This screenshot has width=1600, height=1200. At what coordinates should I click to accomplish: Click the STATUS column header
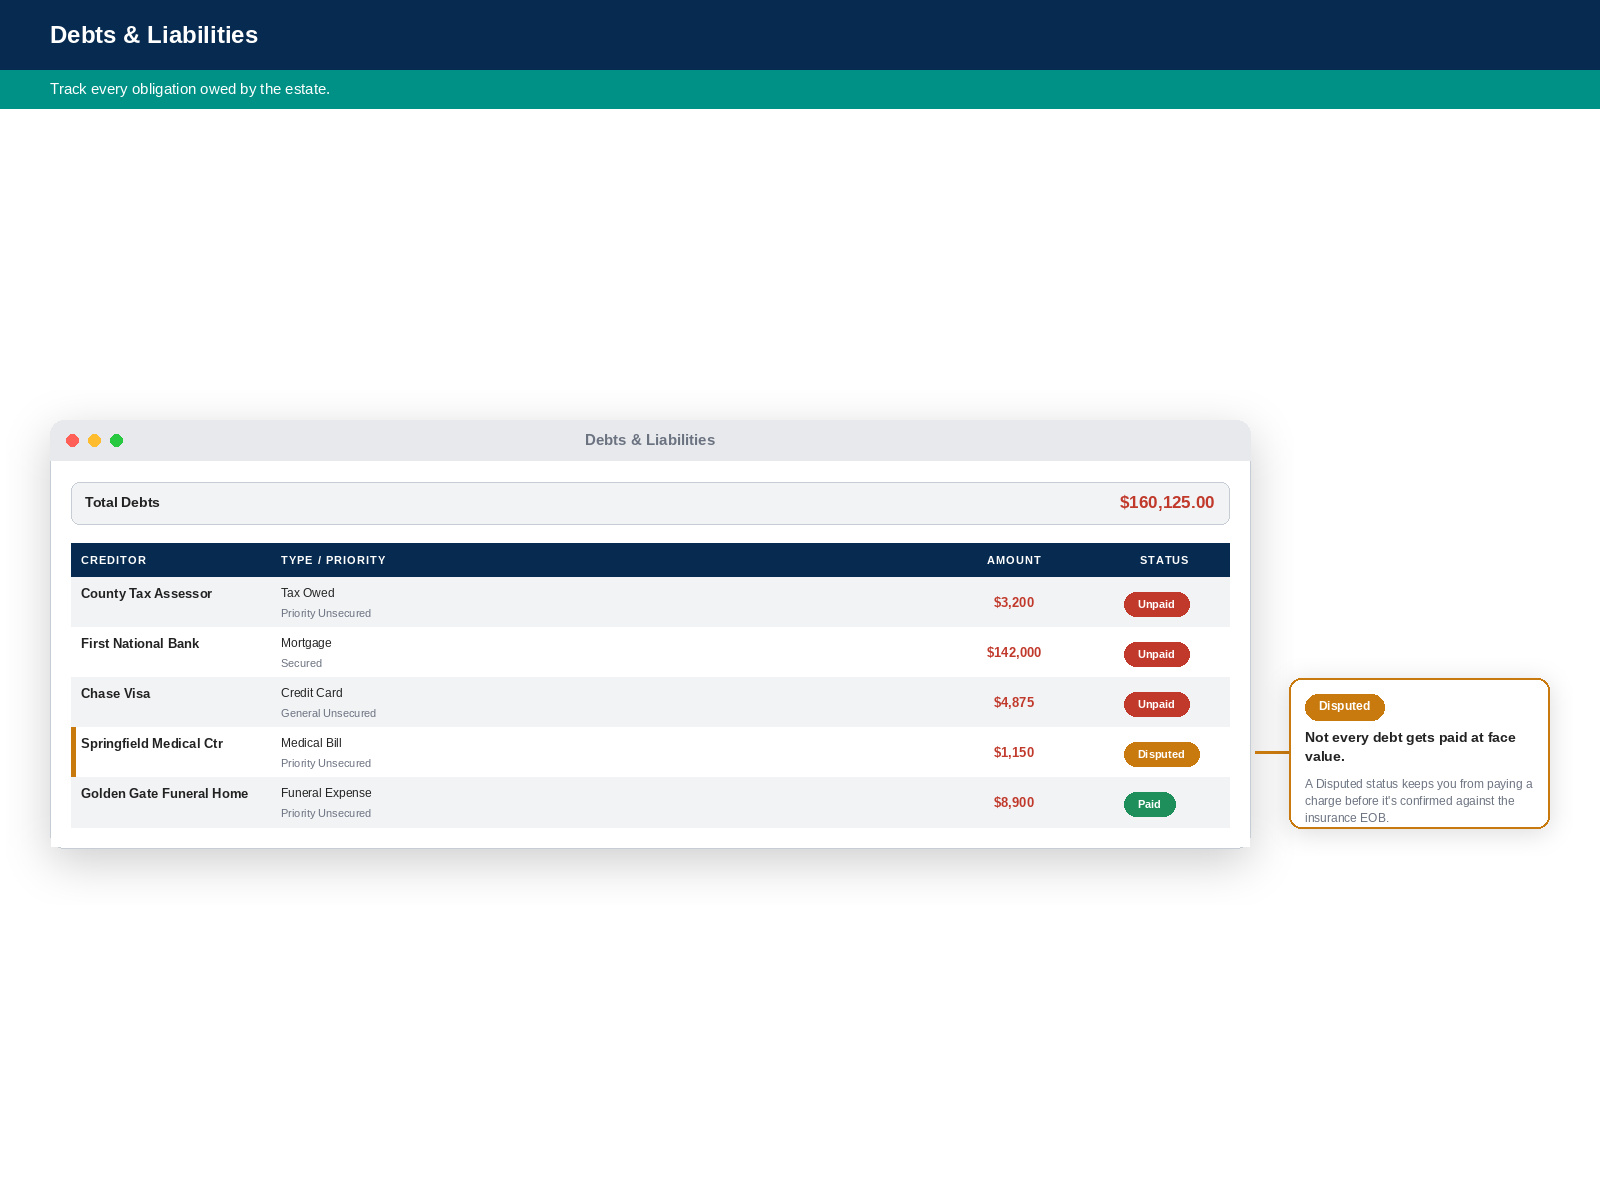(x=1164, y=561)
